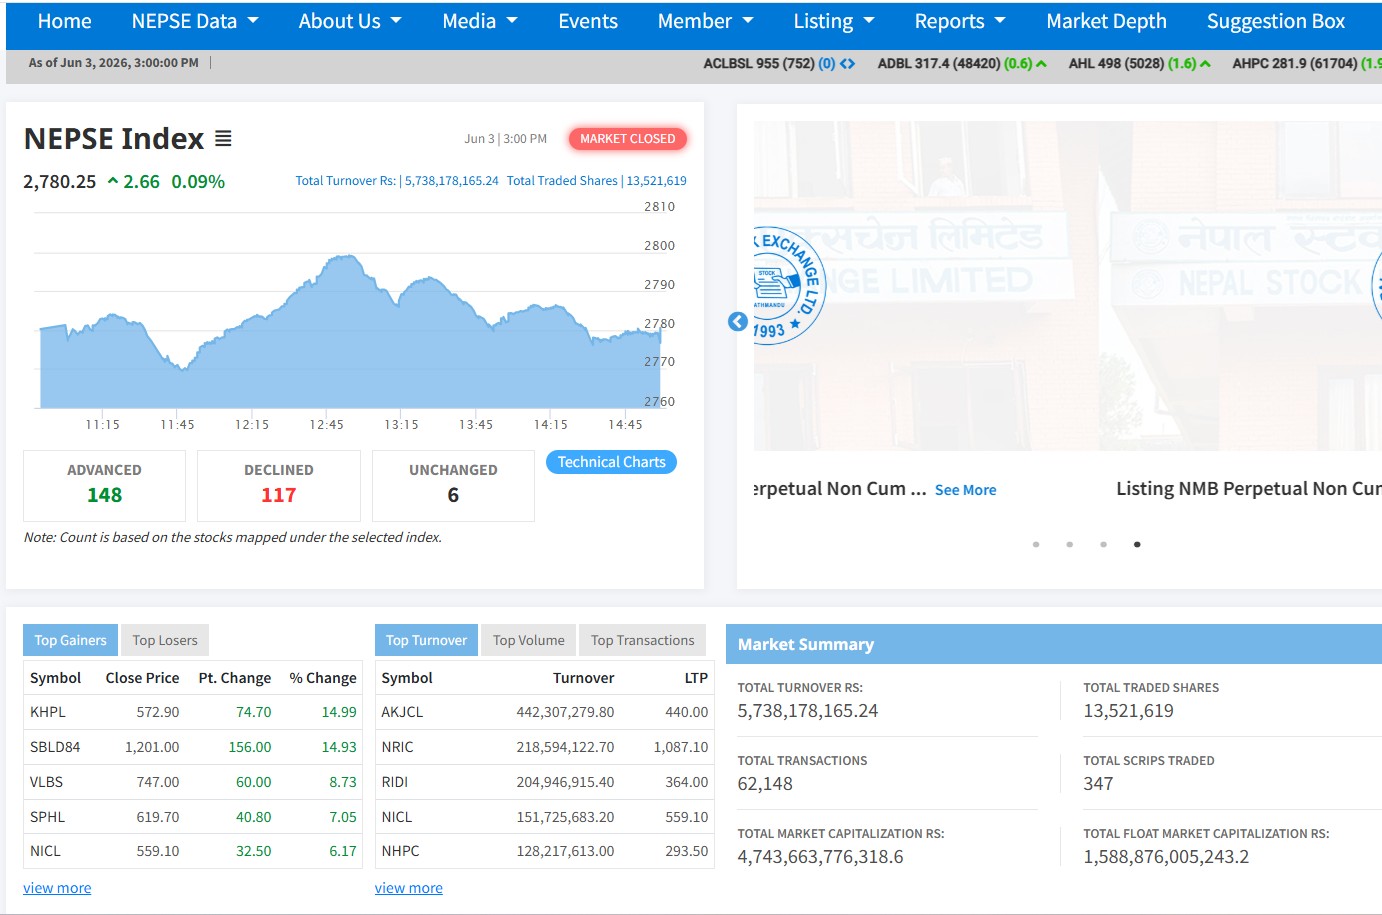Switch to the Top Transactions tab
Viewport: 1382px width, 915px height.
[642, 640]
